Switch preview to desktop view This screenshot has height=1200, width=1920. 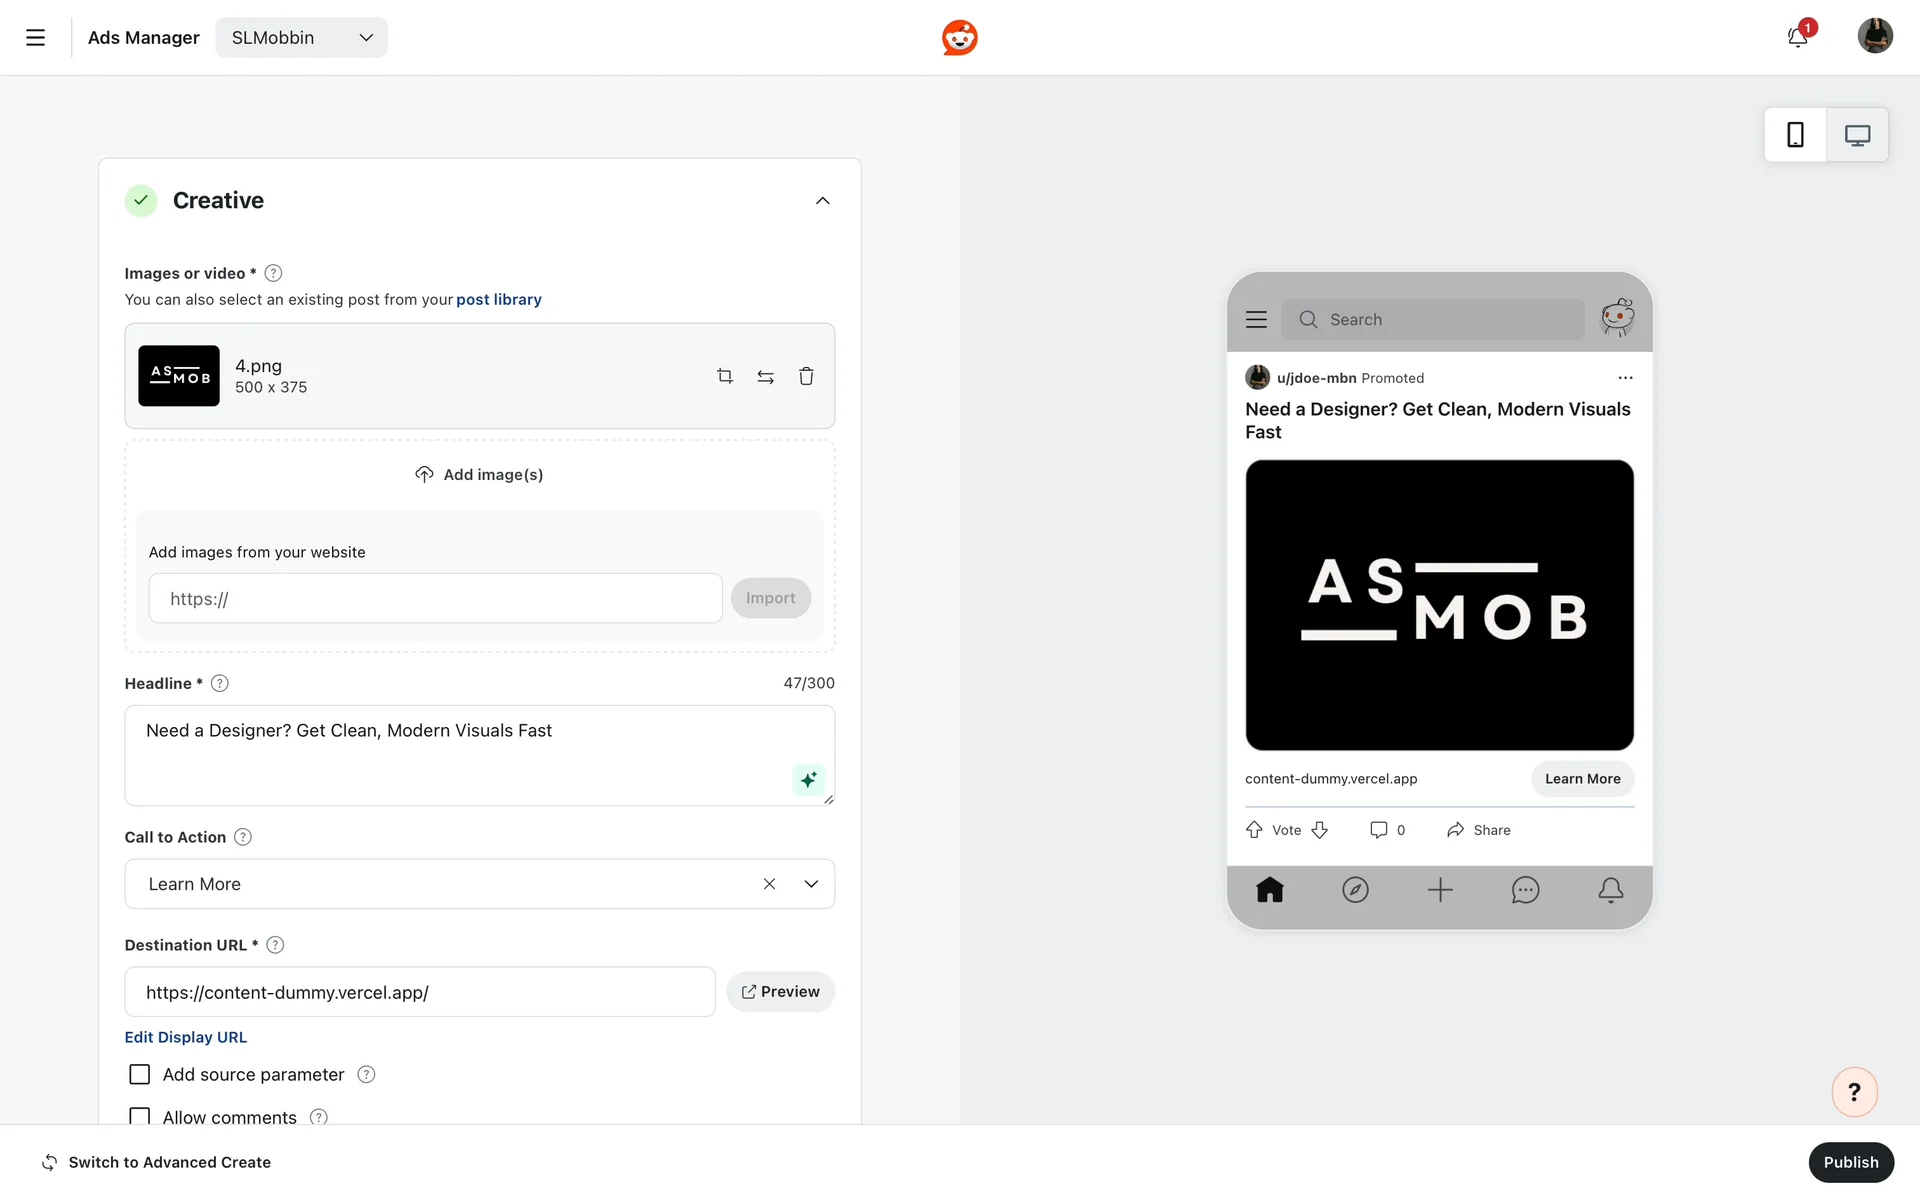[x=1857, y=135]
